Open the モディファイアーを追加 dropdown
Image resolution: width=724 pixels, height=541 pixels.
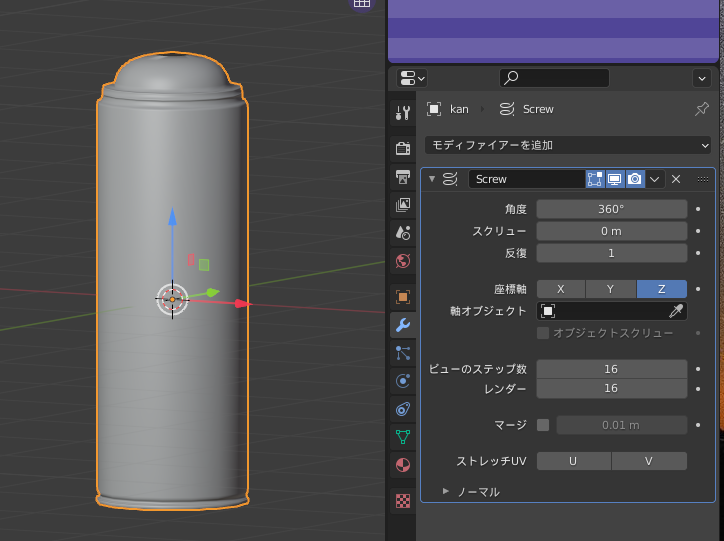tap(567, 145)
